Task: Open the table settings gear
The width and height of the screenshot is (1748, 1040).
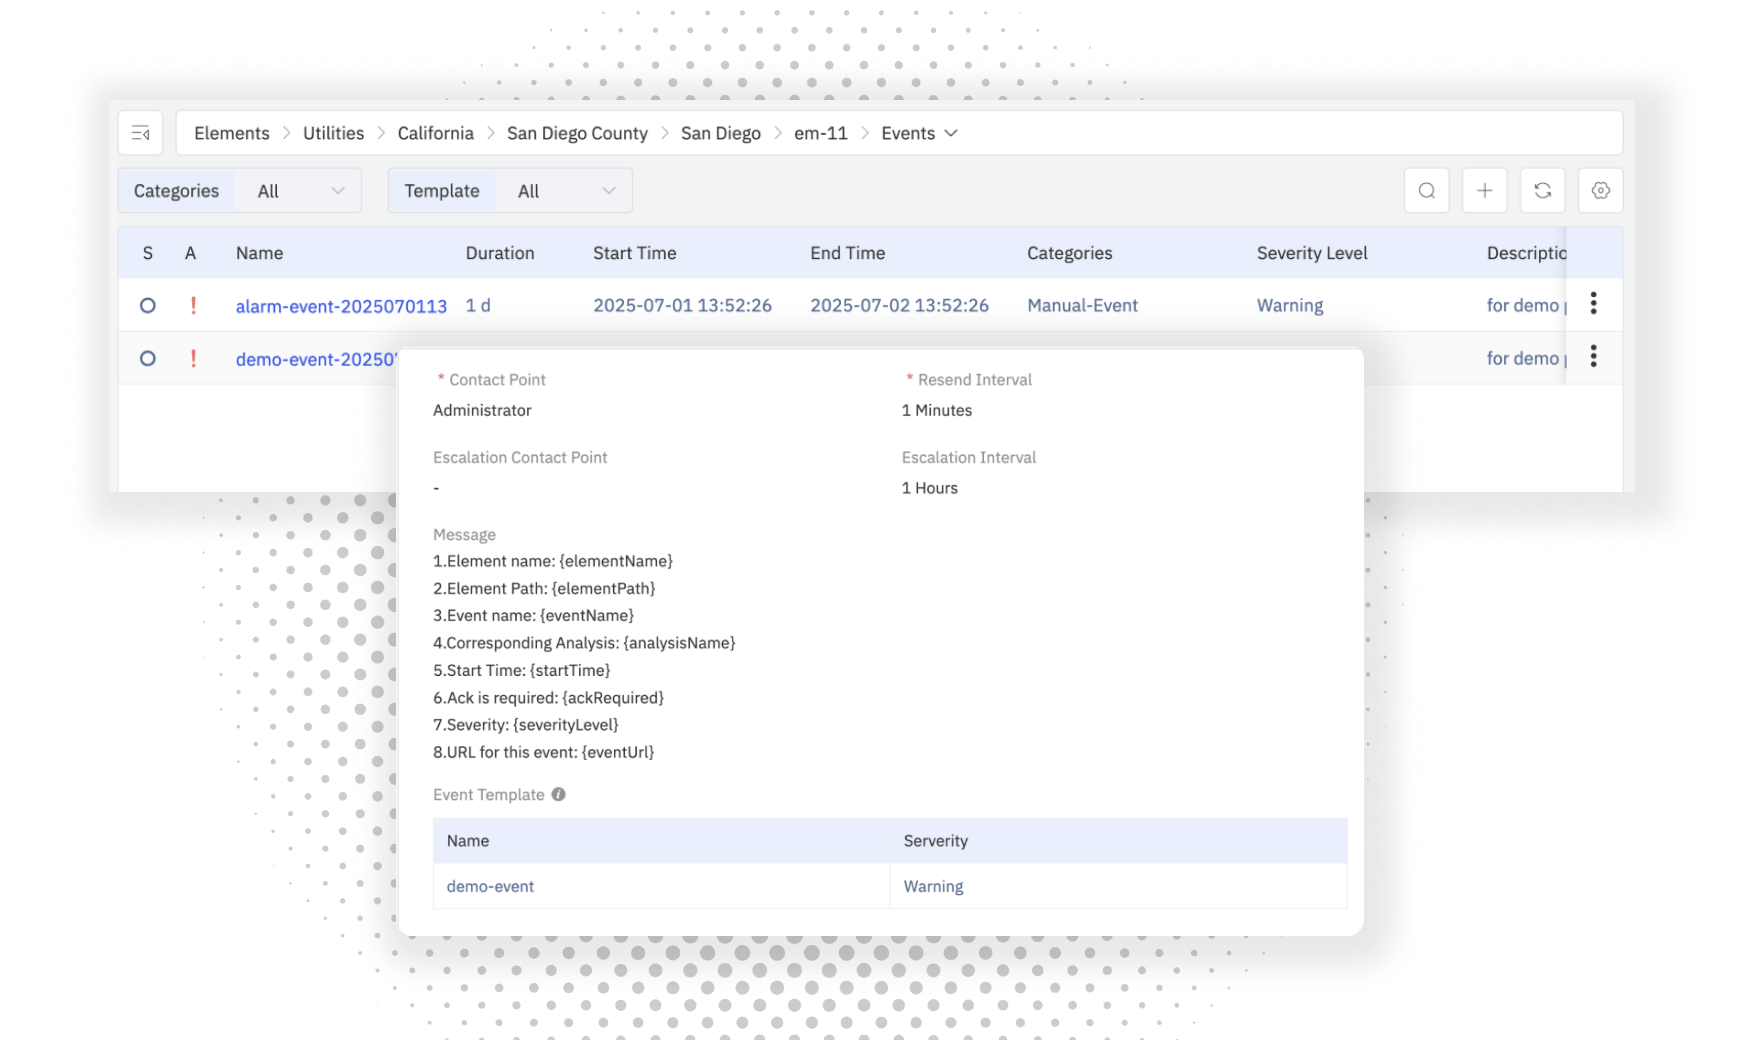Action: tap(1600, 190)
